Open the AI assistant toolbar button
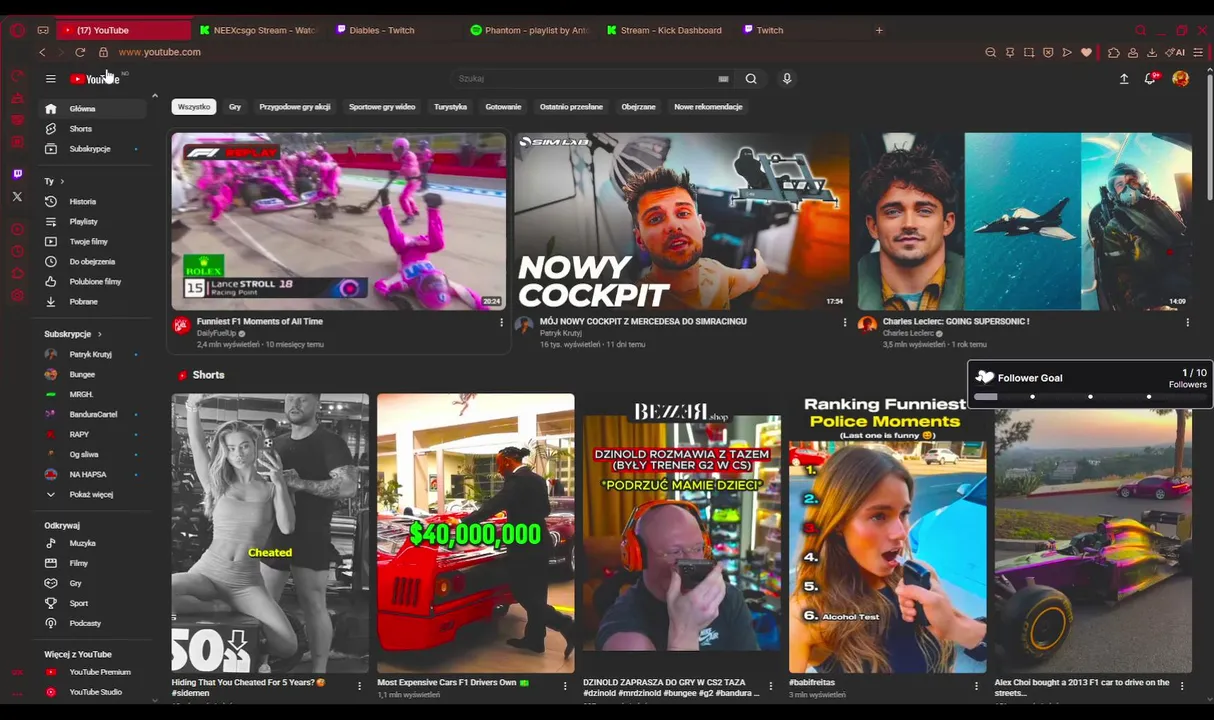Screen dimensions: 1214x720 (x=1175, y=52)
